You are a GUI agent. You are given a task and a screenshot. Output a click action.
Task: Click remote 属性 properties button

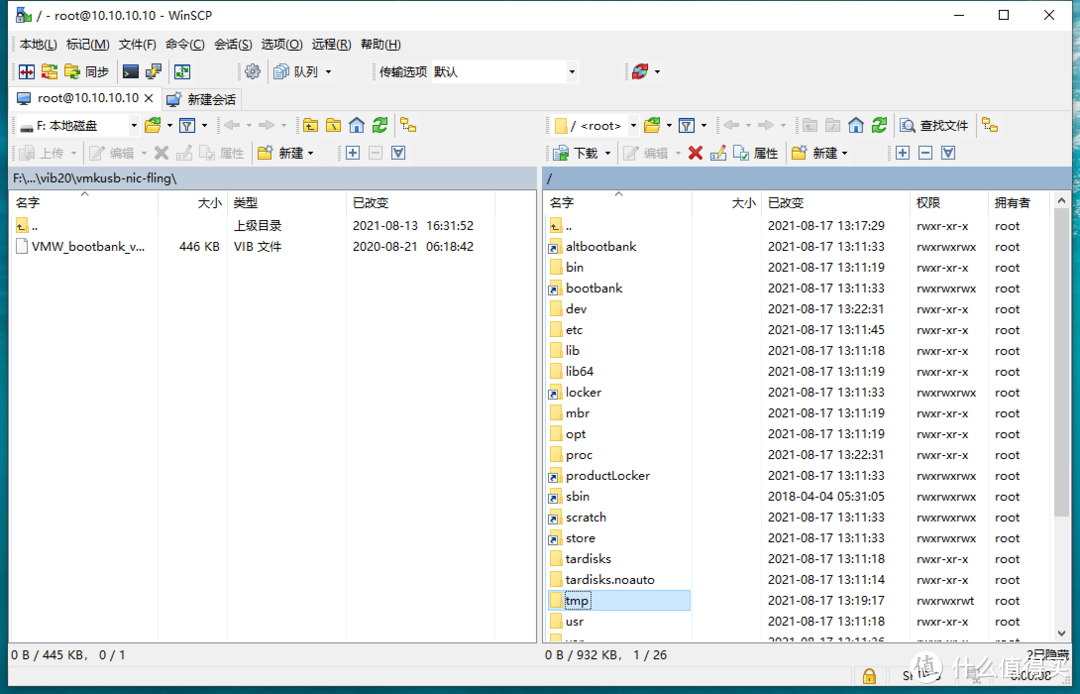(x=755, y=153)
